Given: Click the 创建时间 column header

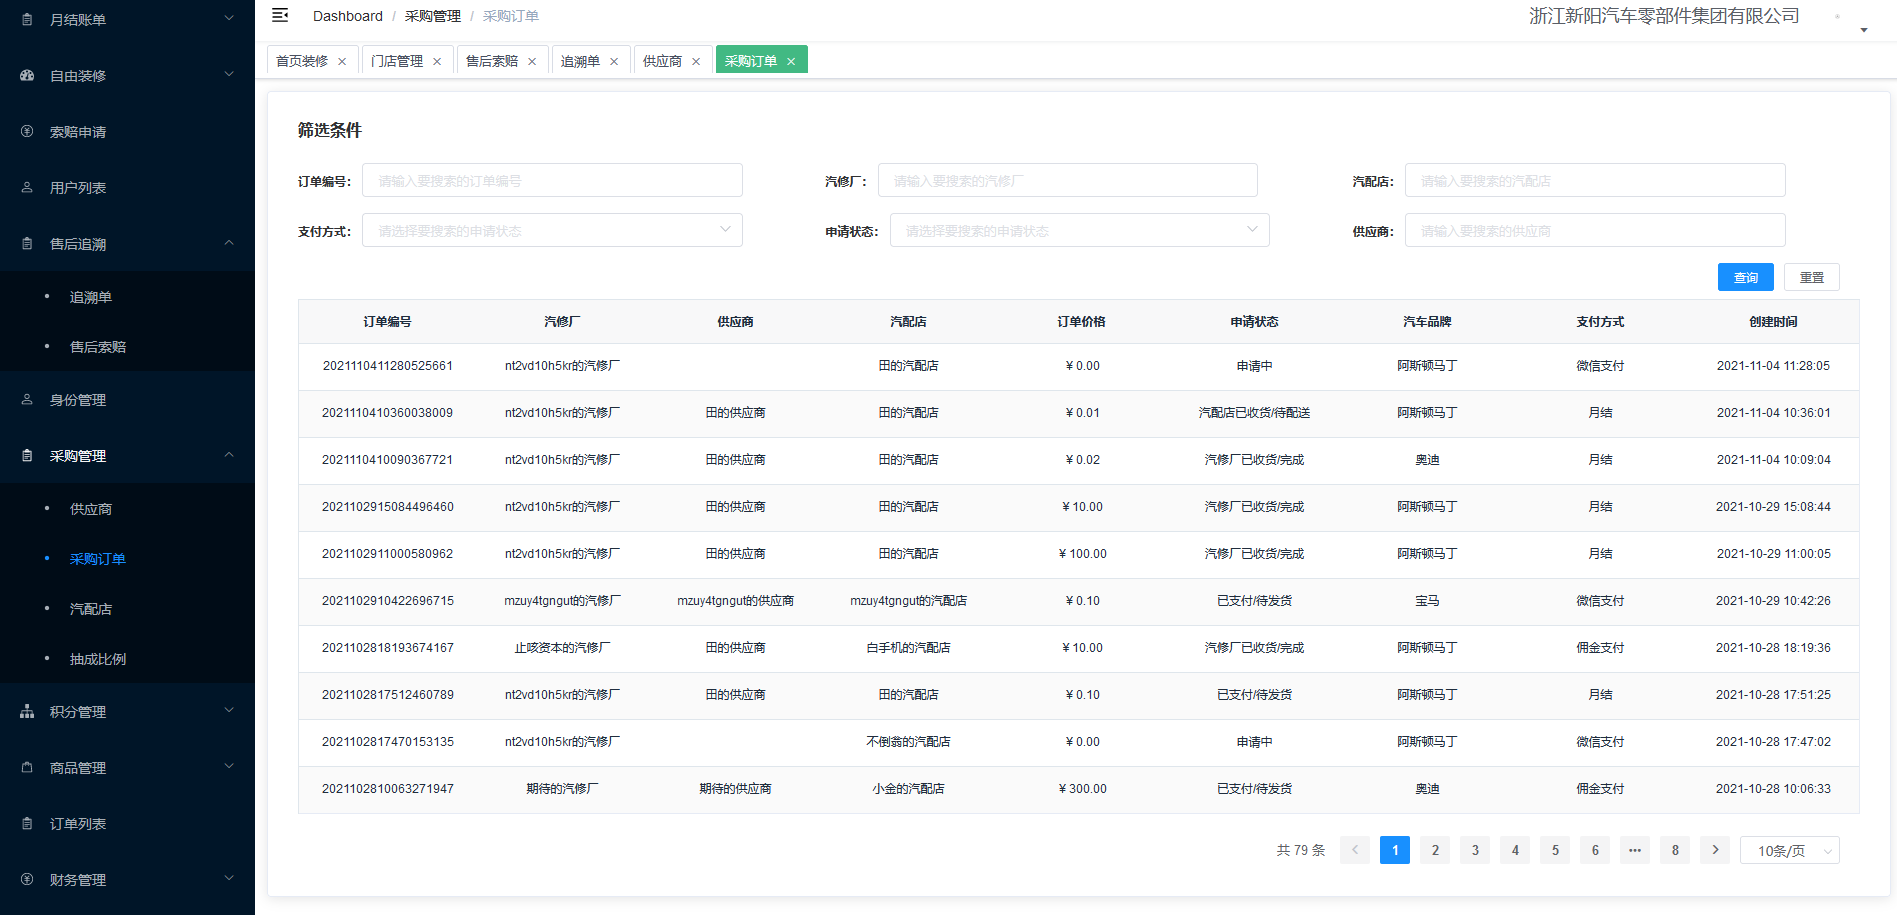Looking at the screenshot, I should (1773, 322).
